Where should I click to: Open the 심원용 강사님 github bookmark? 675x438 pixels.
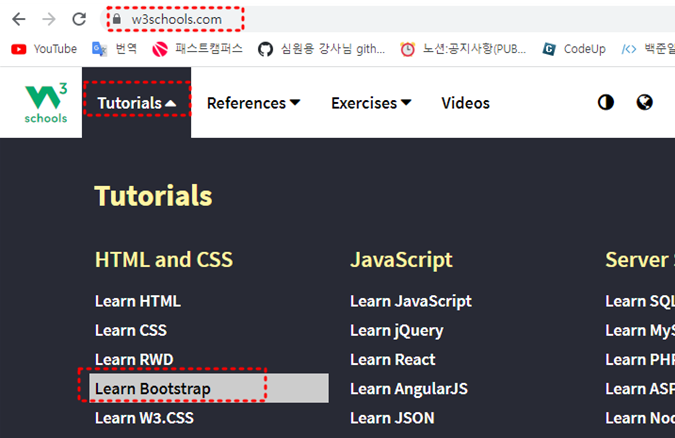coord(322,49)
